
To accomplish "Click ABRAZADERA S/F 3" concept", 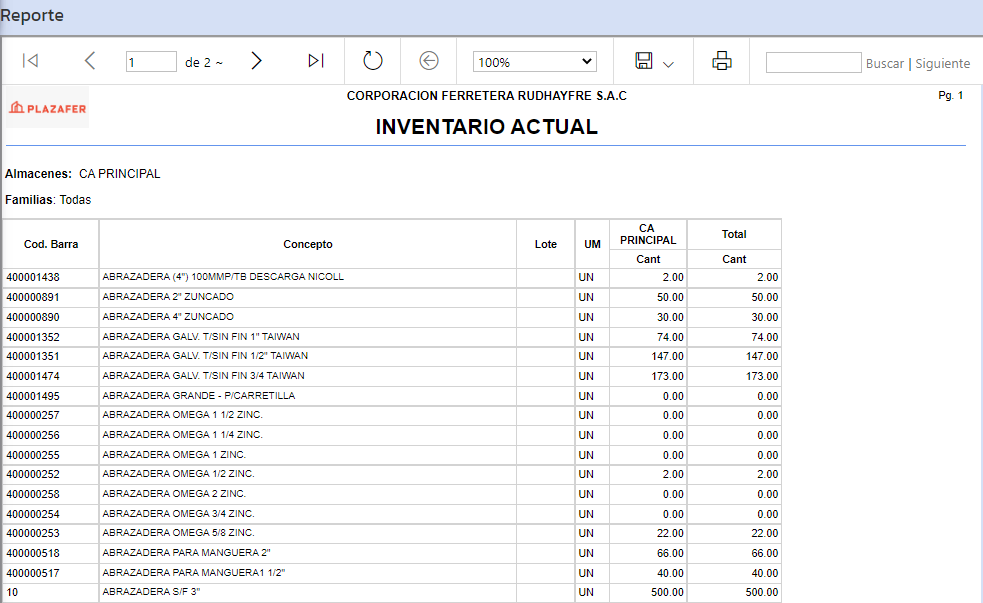I will (151, 591).
